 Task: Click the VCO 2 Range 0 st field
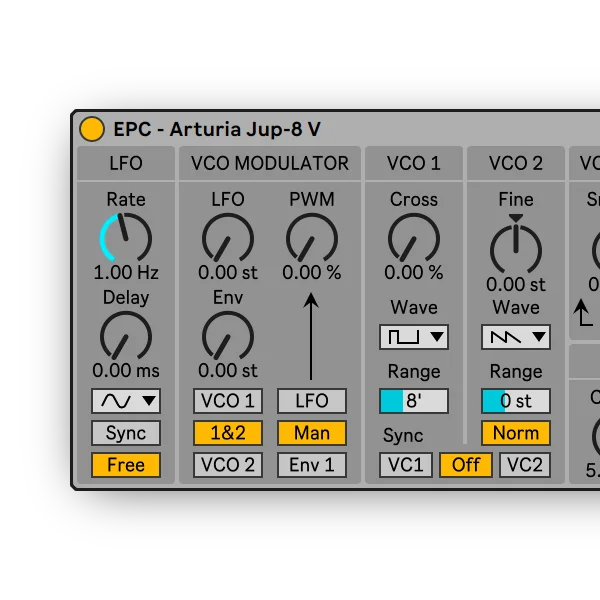tap(516, 401)
